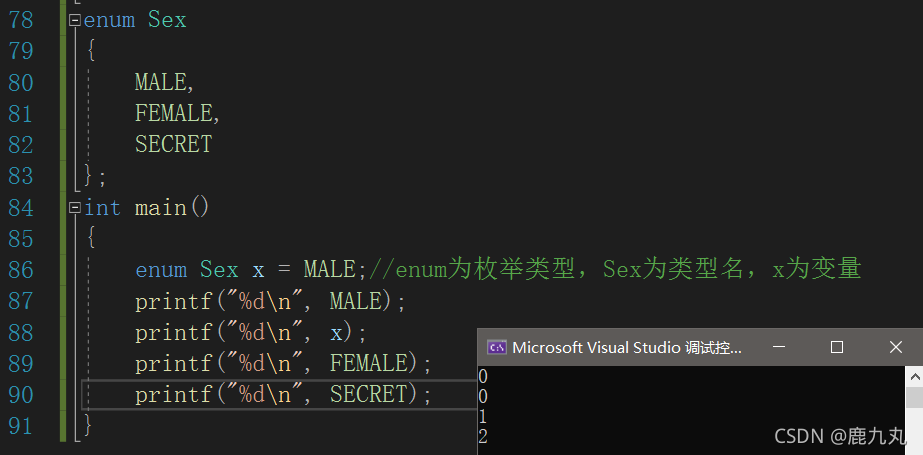
Task: Click line number 84
Action: coord(21,208)
